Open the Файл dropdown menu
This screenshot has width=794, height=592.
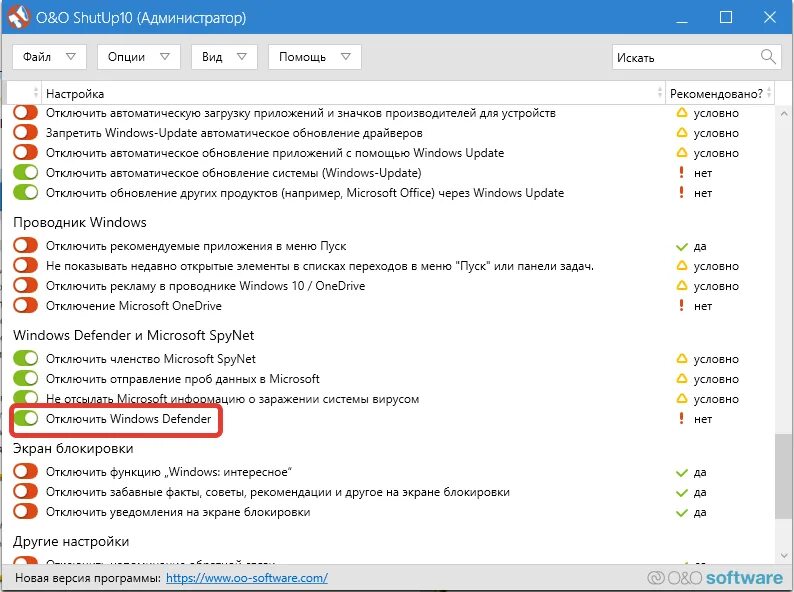click(49, 57)
